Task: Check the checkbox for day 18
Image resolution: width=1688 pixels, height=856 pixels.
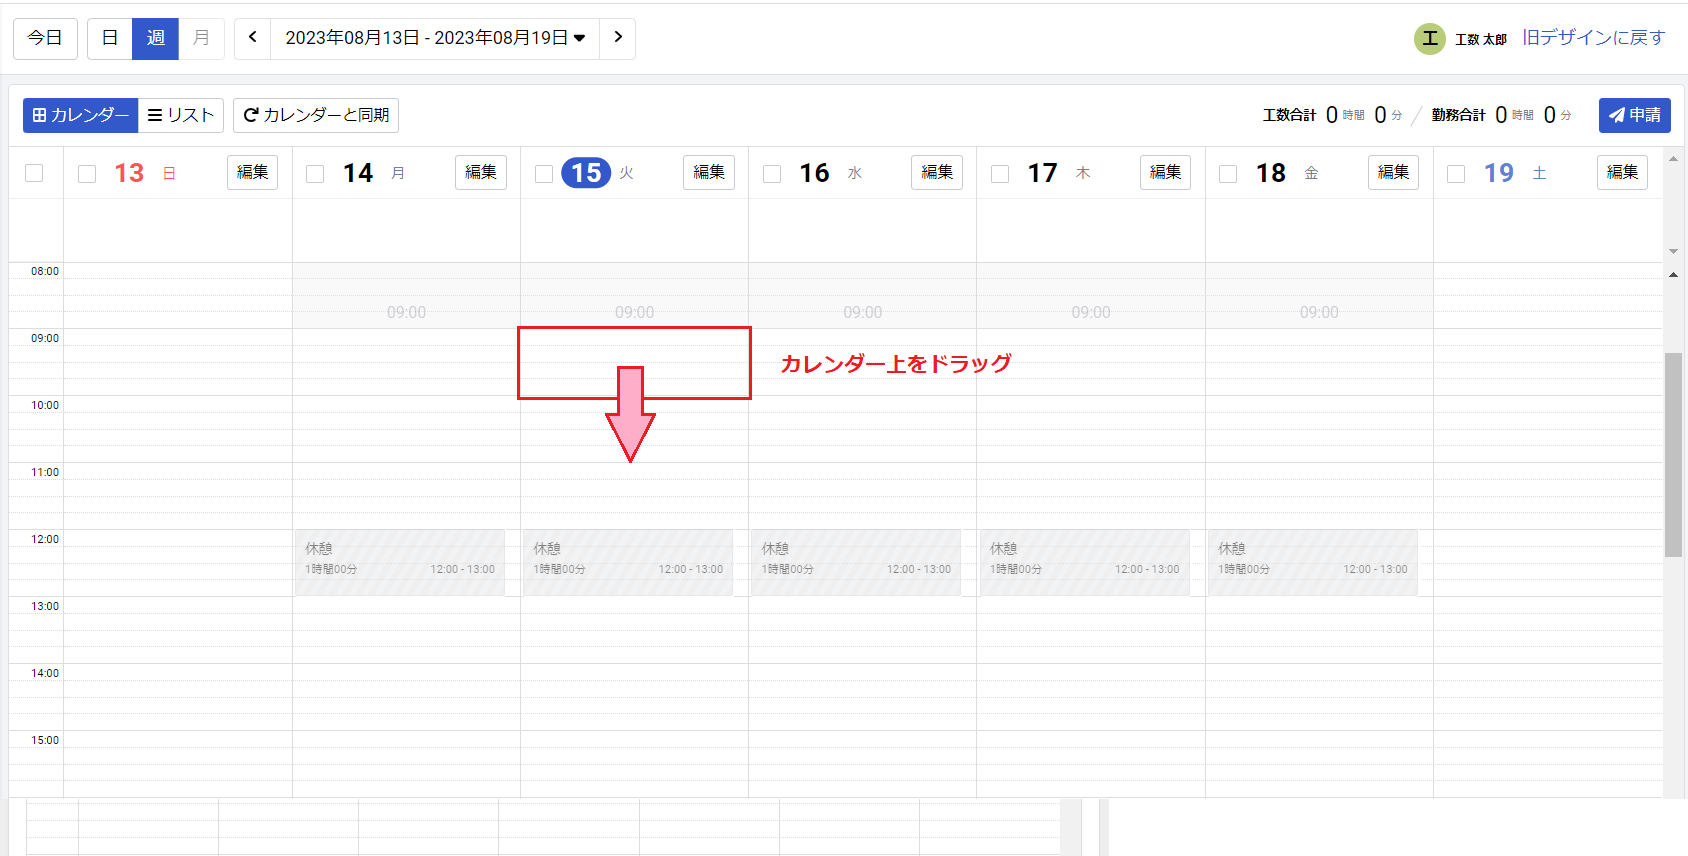Action: click(x=1228, y=174)
